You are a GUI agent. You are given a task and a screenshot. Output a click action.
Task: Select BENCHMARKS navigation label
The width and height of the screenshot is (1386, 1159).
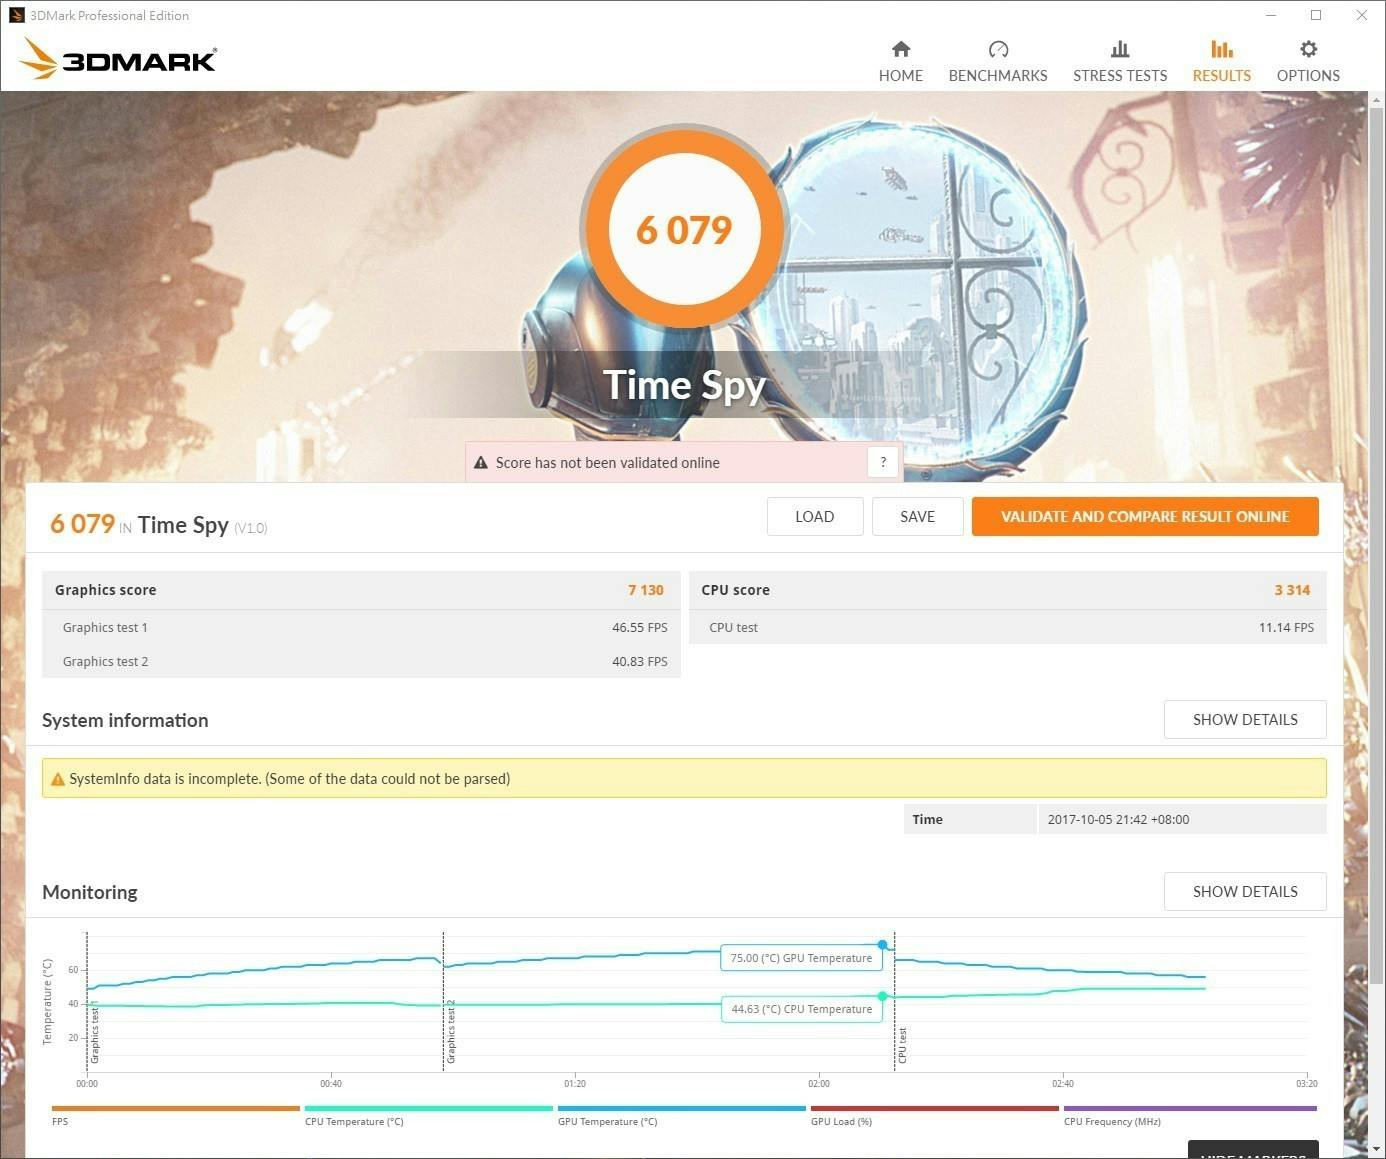[998, 76]
